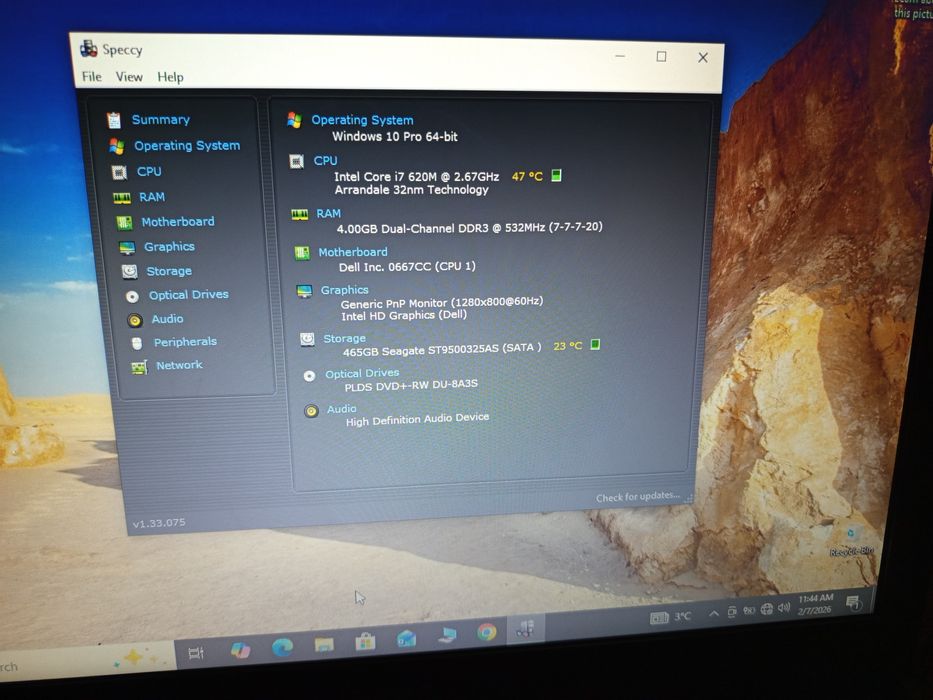933x700 pixels.
Task: Launch Copilot from the taskbar
Action: (240, 650)
